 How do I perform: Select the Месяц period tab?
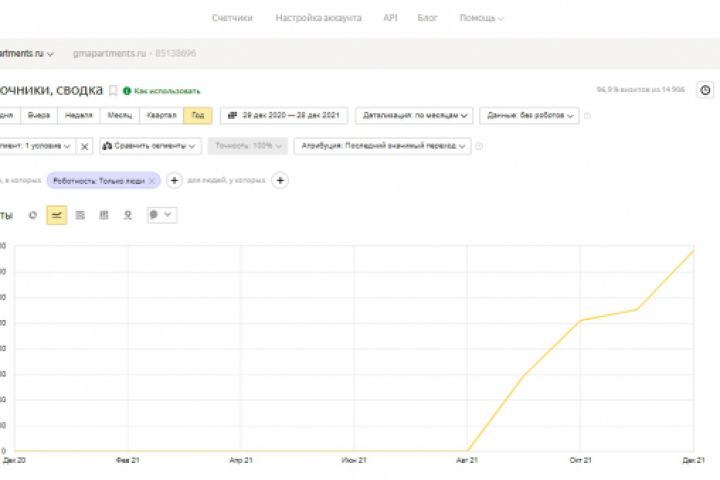(119, 115)
